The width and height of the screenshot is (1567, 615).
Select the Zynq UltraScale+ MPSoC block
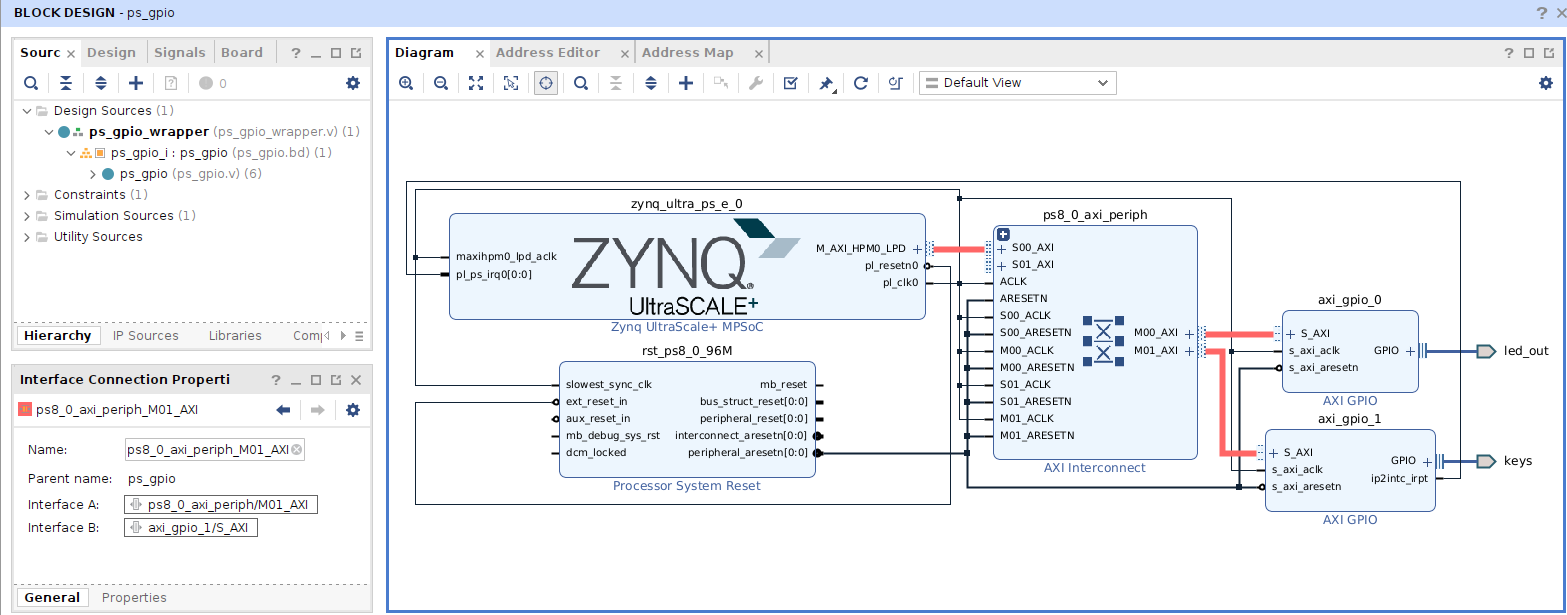click(686, 267)
